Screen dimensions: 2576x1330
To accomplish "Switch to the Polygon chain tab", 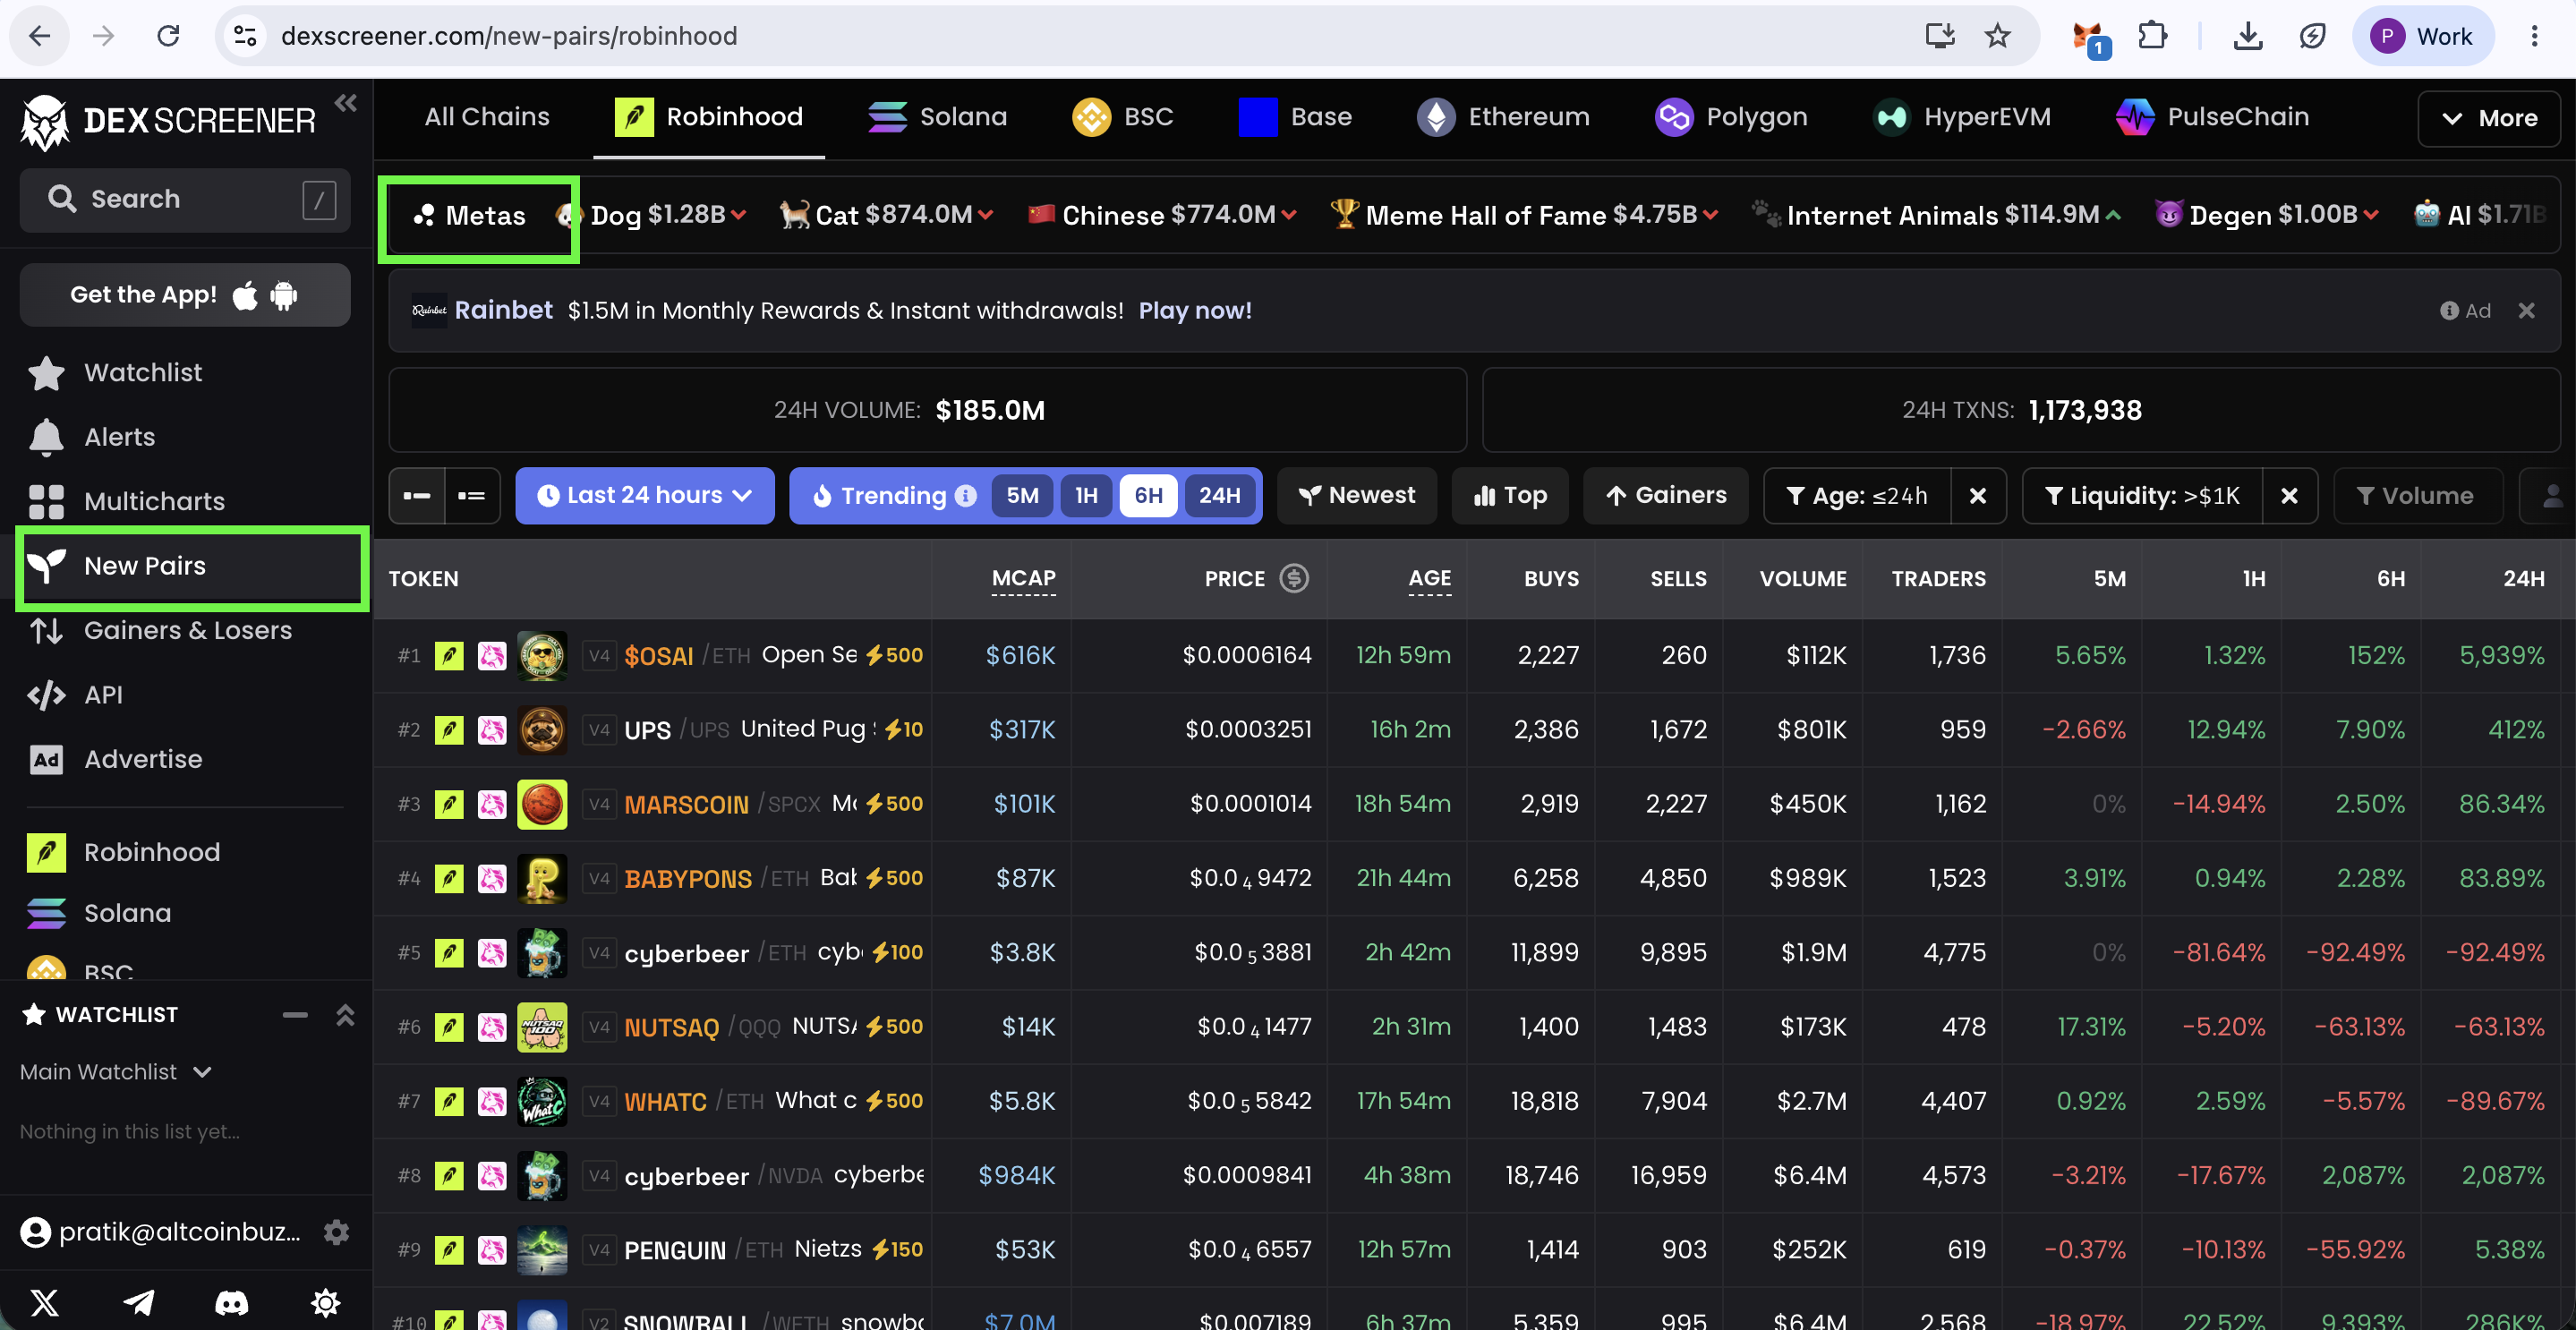I will click(1731, 117).
